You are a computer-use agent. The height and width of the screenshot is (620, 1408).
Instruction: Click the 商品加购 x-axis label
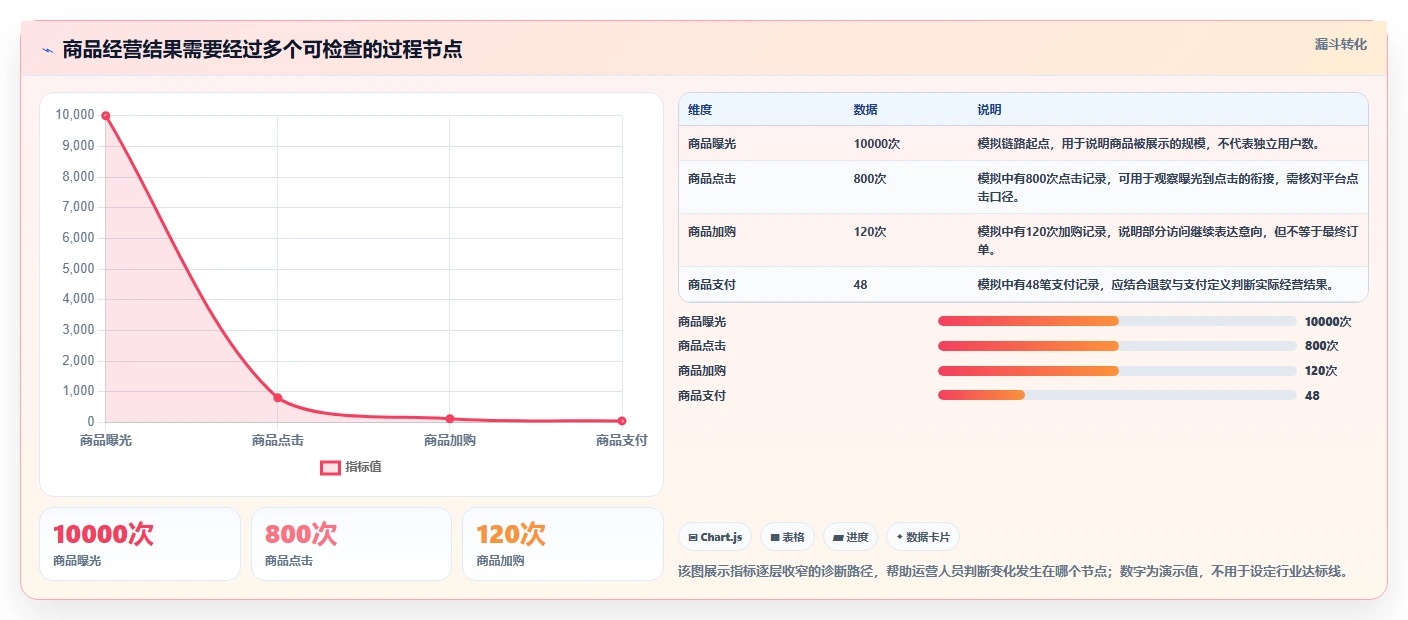[x=450, y=440]
